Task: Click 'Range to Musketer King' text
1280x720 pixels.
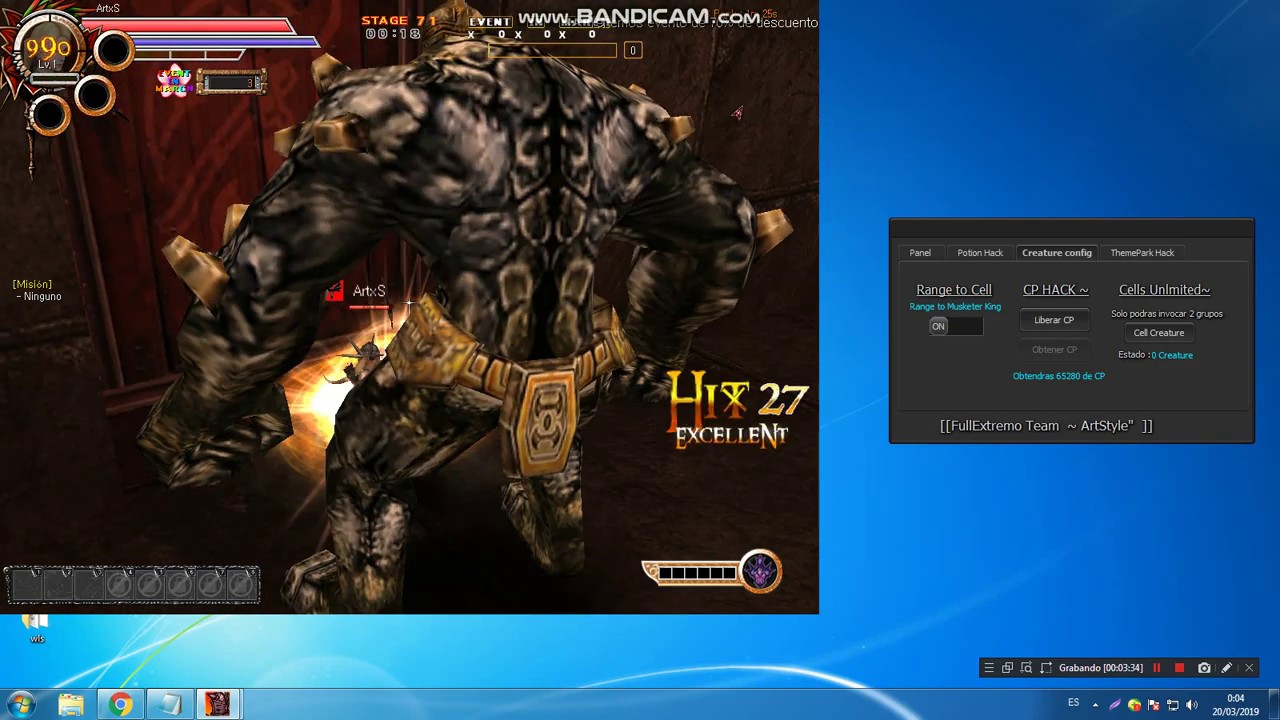Action: 955,307
